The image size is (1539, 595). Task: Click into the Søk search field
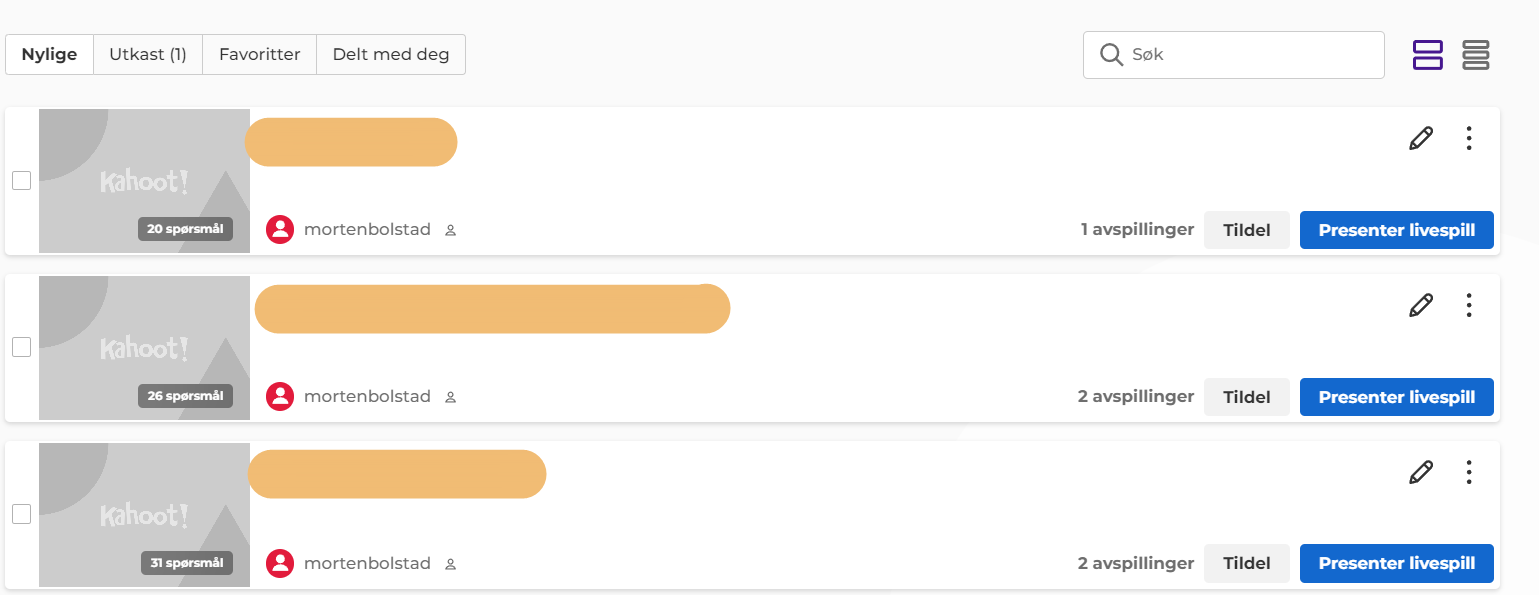(x=1250, y=55)
